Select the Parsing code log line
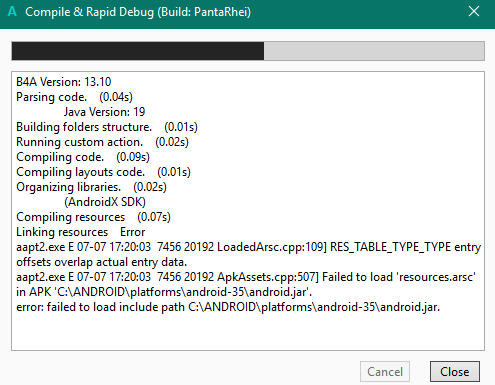 coord(74,97)
